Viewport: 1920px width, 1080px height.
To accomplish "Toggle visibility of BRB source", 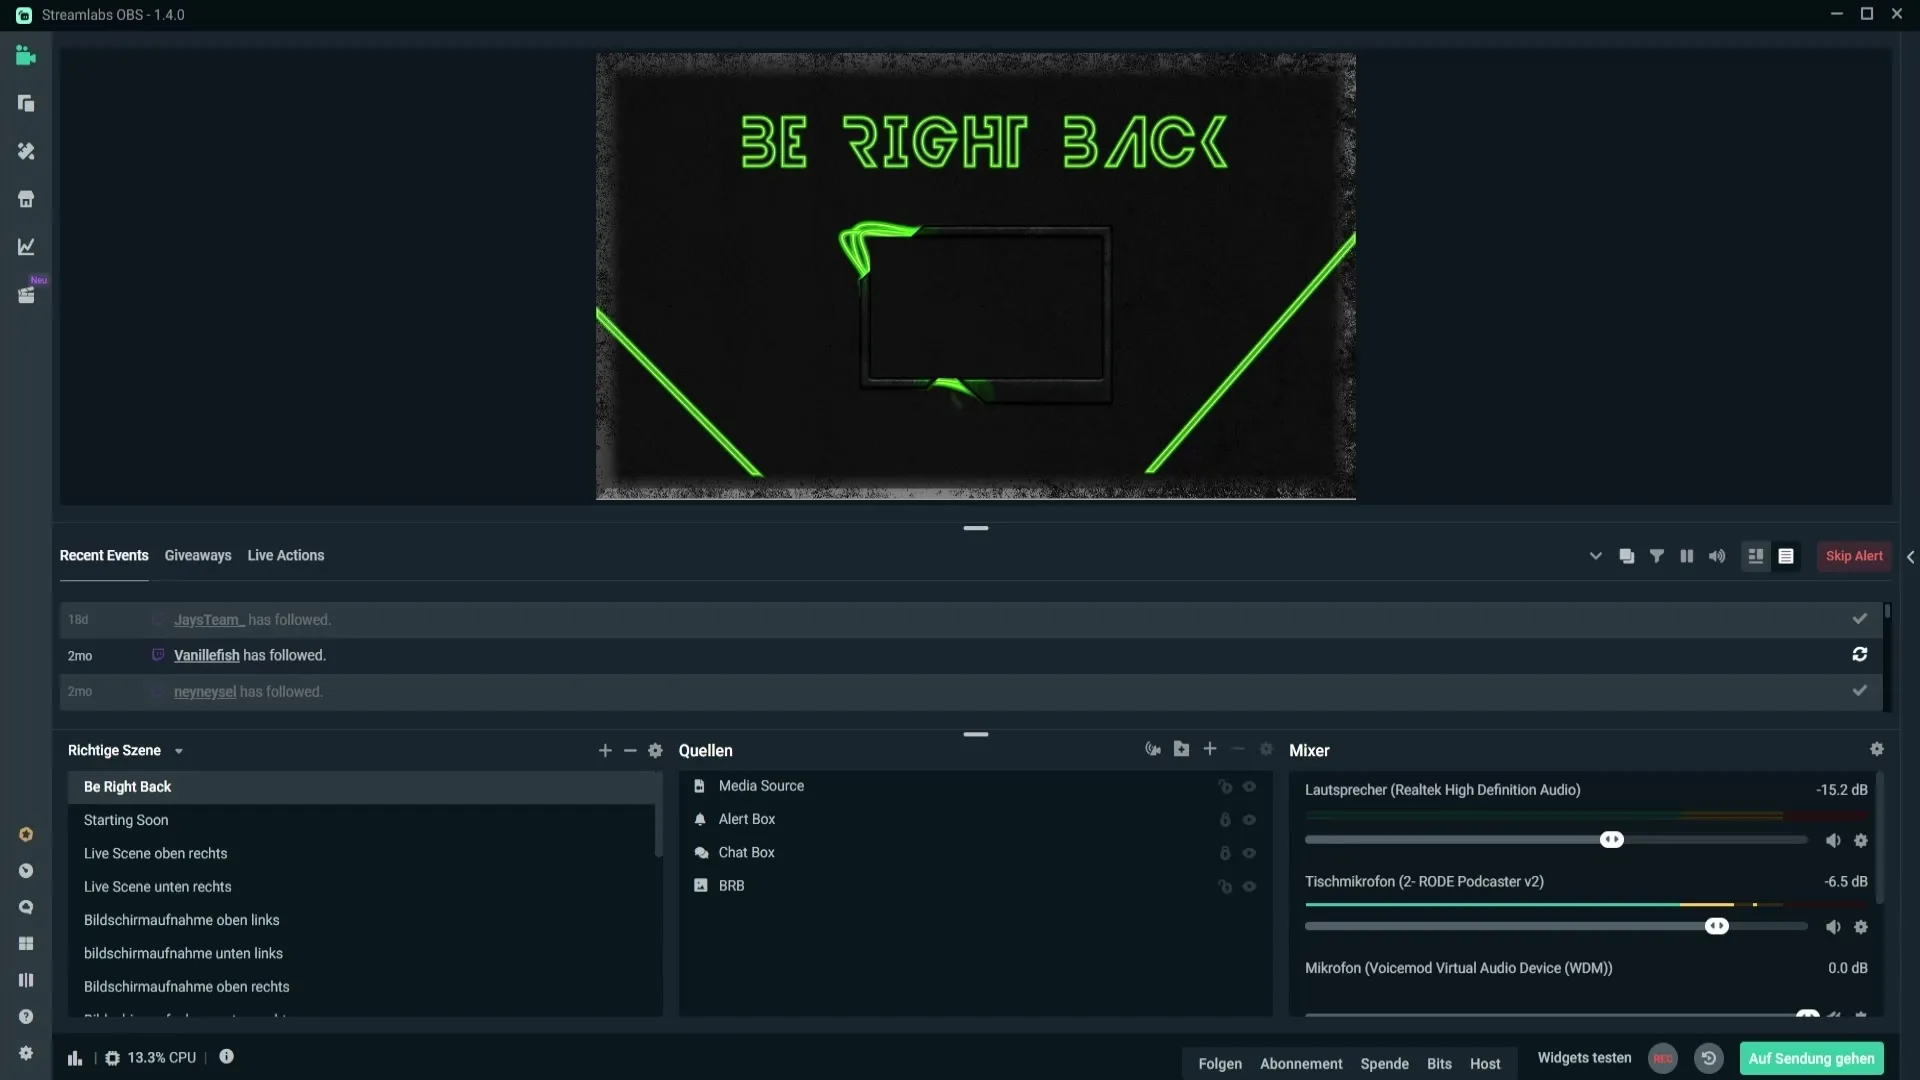I will [x=1249, y=884].
